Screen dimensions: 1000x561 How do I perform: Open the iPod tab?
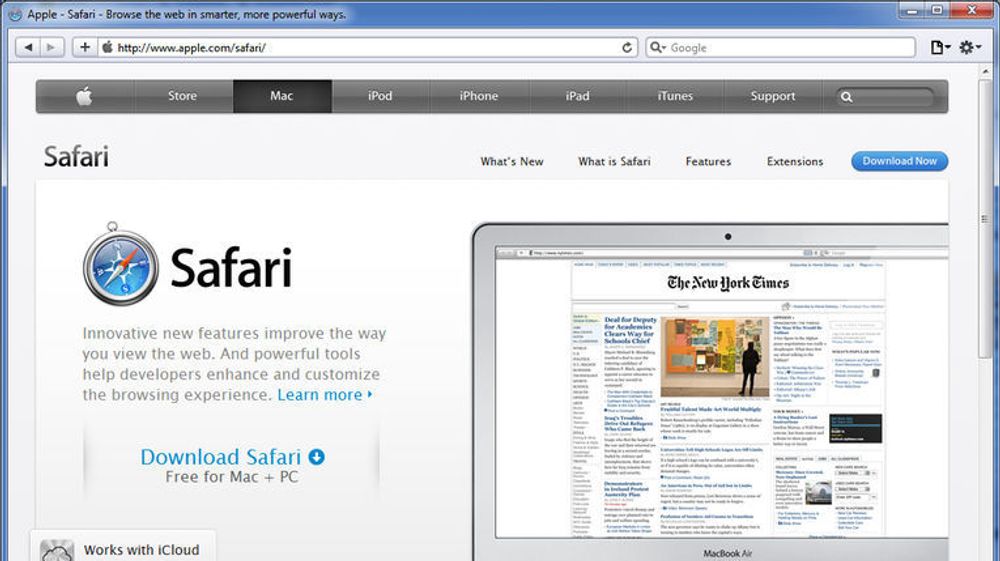[x=380, y=96]
